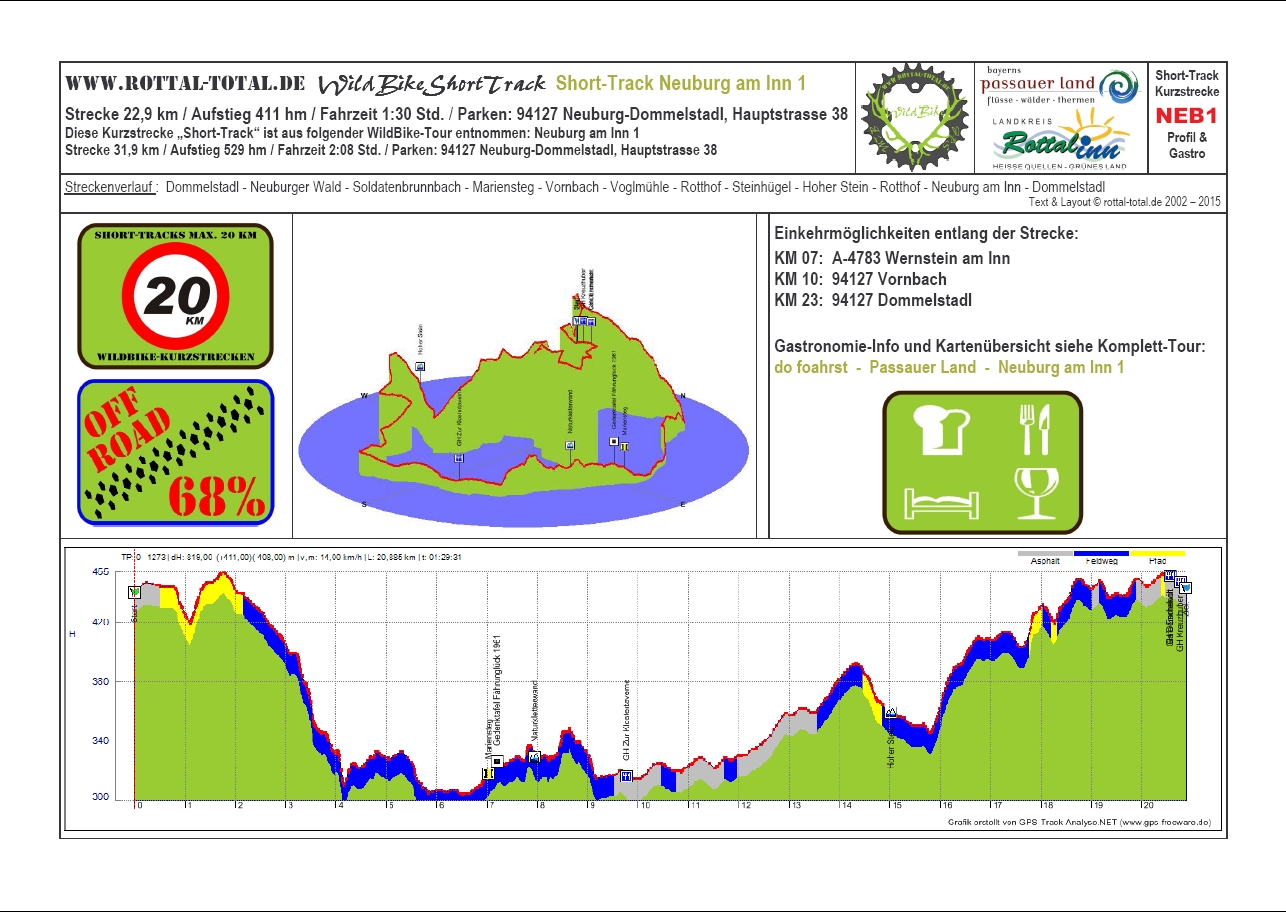Screen dimensions: 1286x912
Task: Click the Naturkletterwand marker on elevation profile
Action: 535,757
